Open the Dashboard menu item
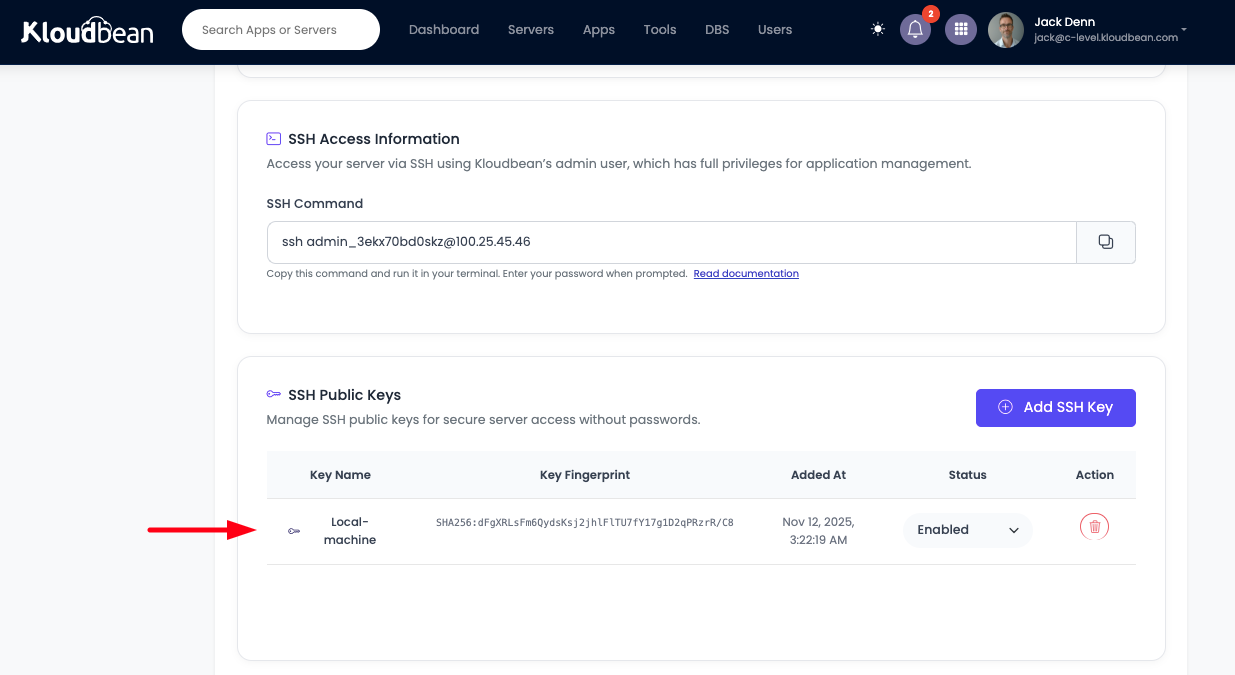The height and width of the screenshot is (675, 1235). coord(444,29)
